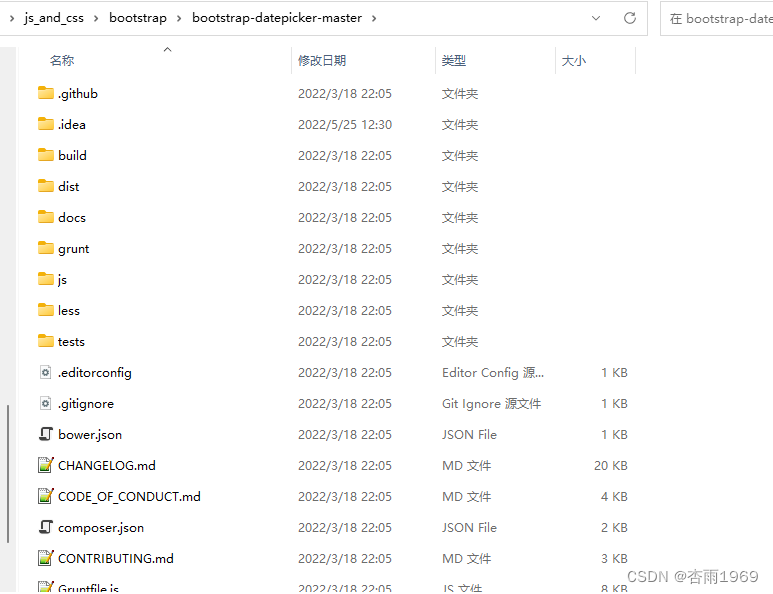Navigate to bootstrap in breadcrumb
Image resolution: width=773 pixels, height=594 pixels.
tap(138, 18)
